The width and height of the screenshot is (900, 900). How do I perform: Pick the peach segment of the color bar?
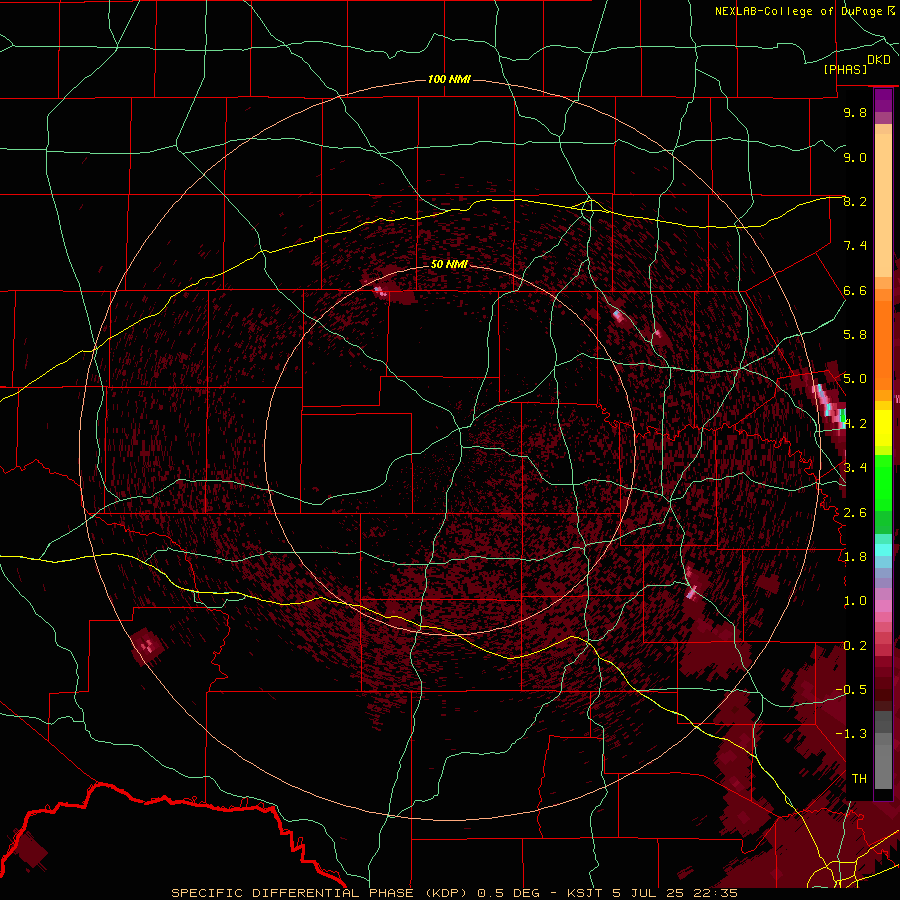point(883,201)
